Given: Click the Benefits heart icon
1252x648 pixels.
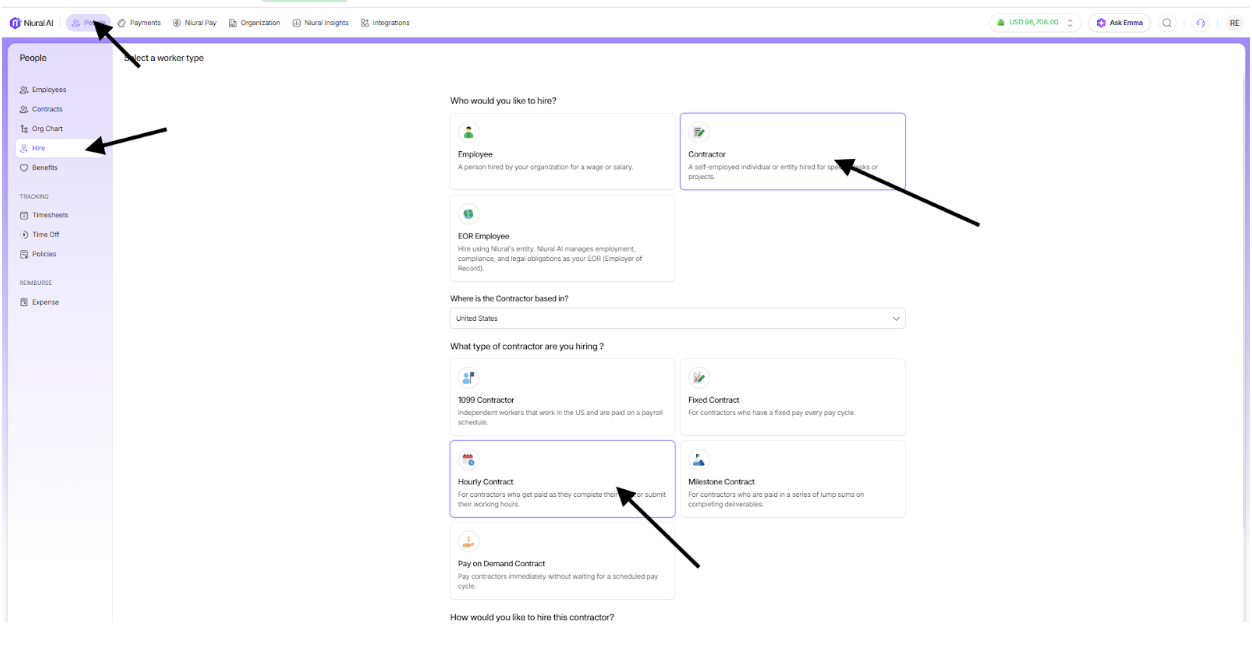Looking at the screenshot, I should (x=24, y=168).
